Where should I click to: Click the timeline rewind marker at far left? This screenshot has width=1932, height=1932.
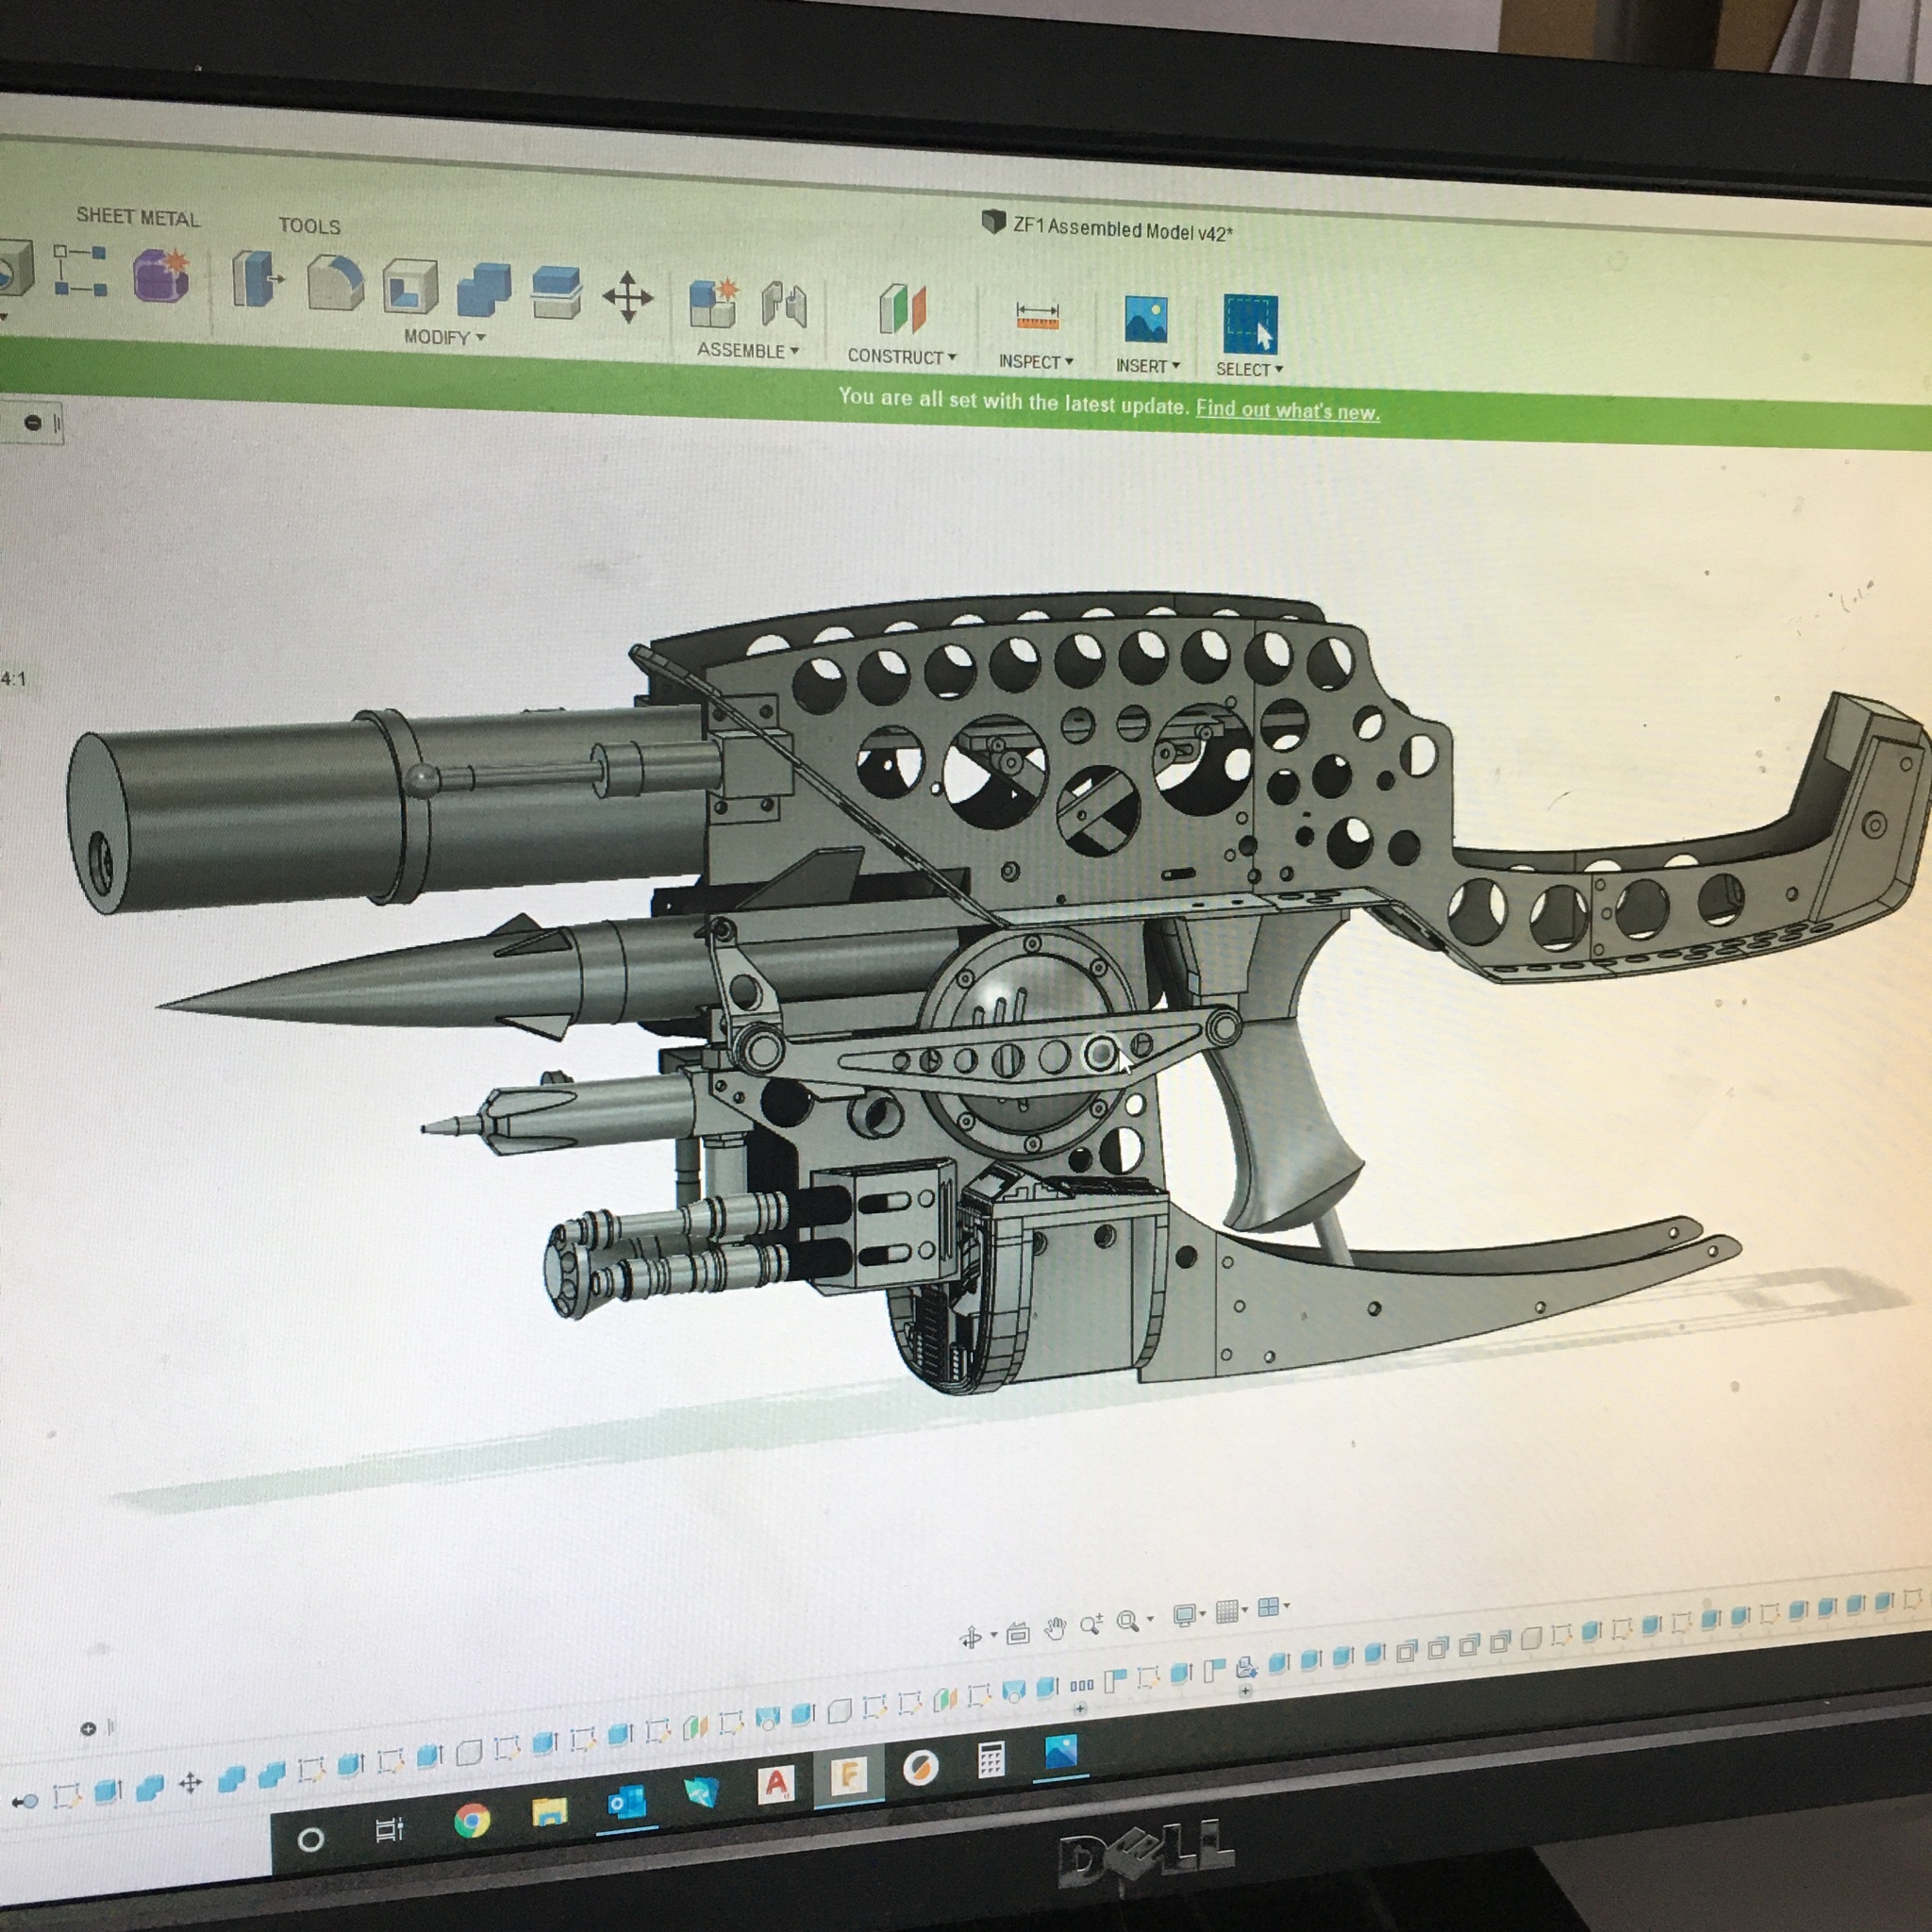(24, 1800)
